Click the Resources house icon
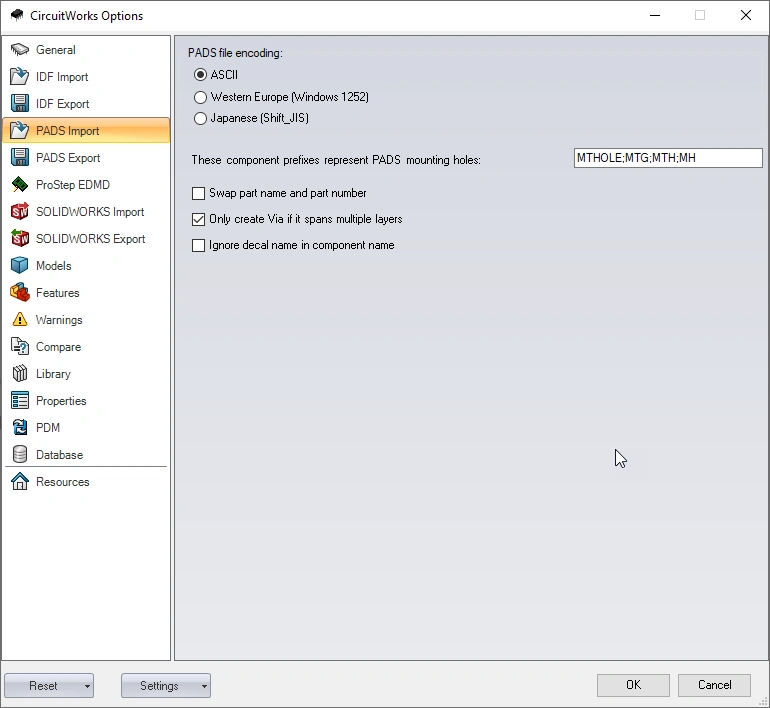The image size is (770, 708). pyautogui.click(x=20, y=482)
